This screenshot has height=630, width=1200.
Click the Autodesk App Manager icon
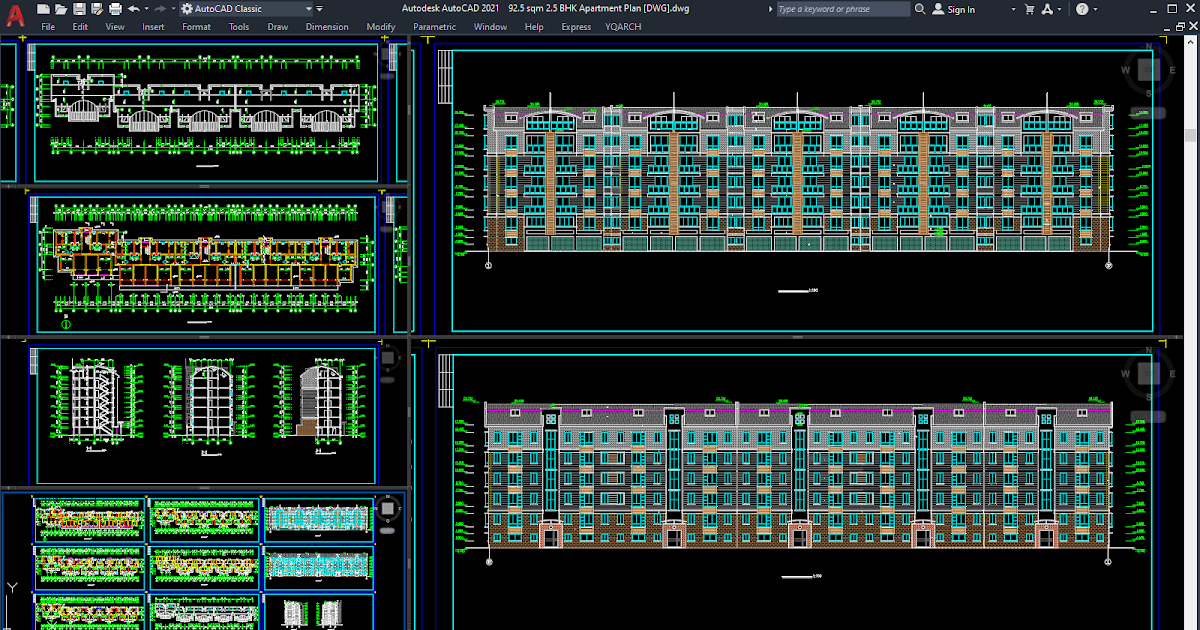pos(1048,9)
